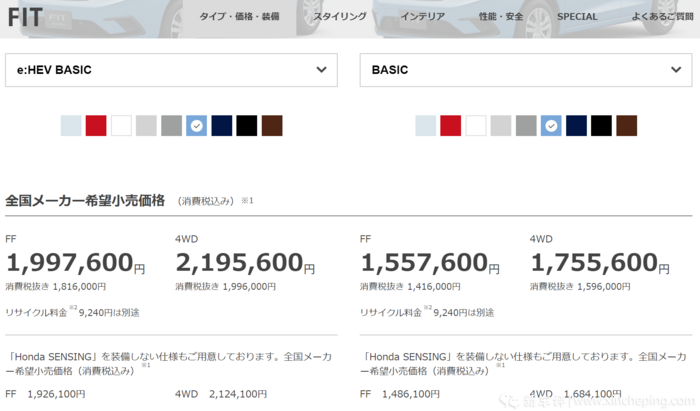
Task: Select pale blue swatch for e:HEV BASIC
Action: (71, 125)
